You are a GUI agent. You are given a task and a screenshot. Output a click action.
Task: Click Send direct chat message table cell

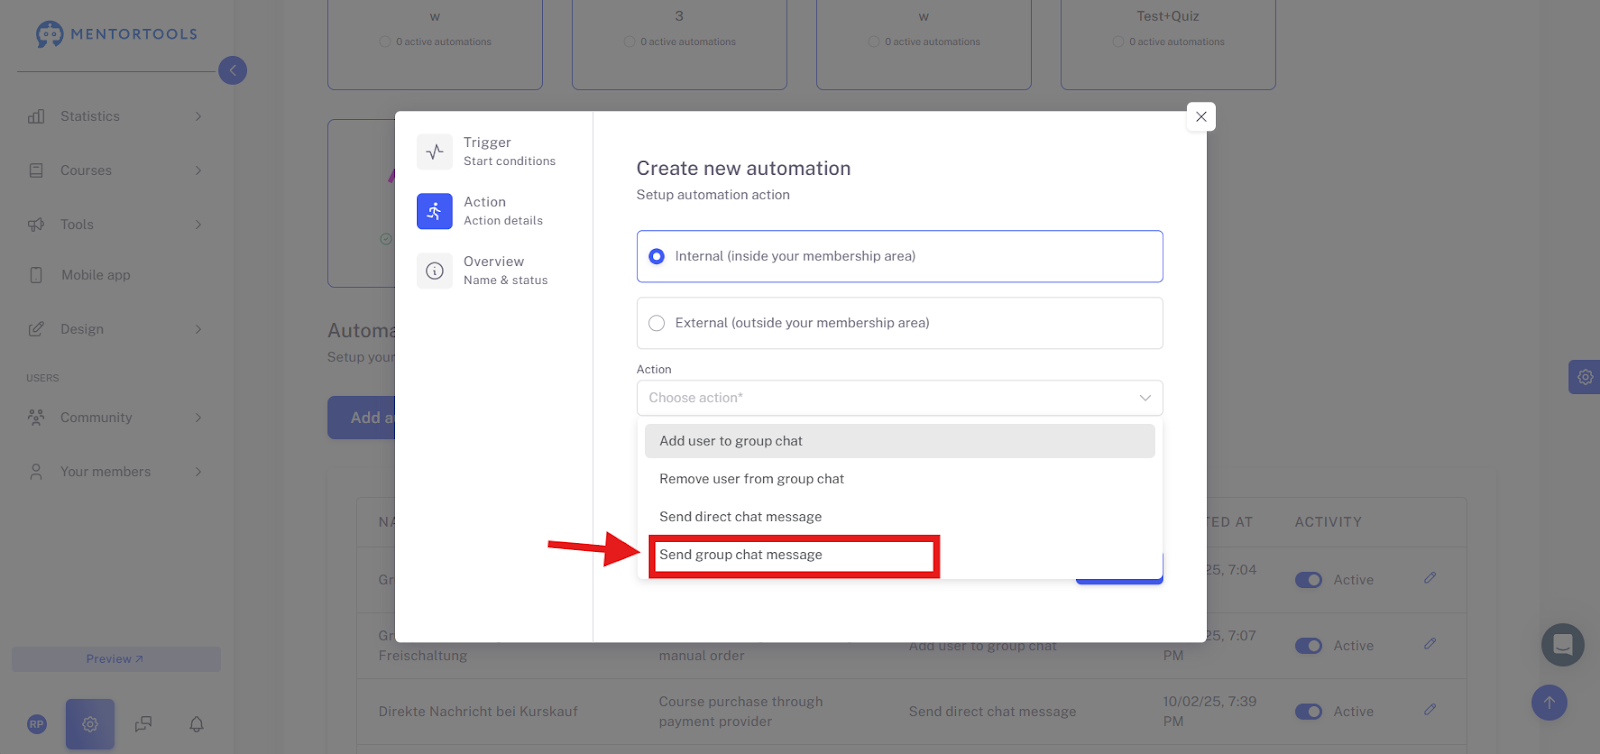pos(992,712)
